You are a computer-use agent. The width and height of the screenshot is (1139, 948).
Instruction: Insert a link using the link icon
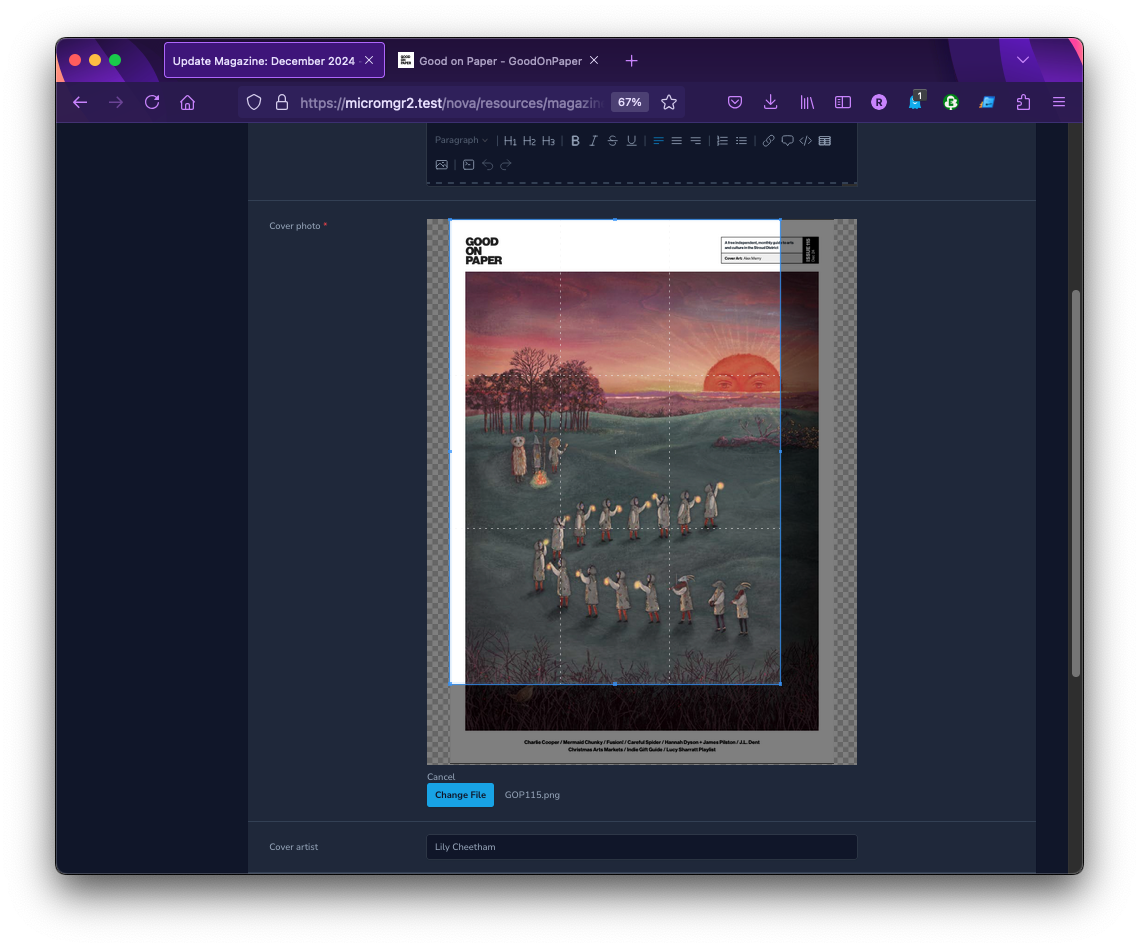pos(768,141)
